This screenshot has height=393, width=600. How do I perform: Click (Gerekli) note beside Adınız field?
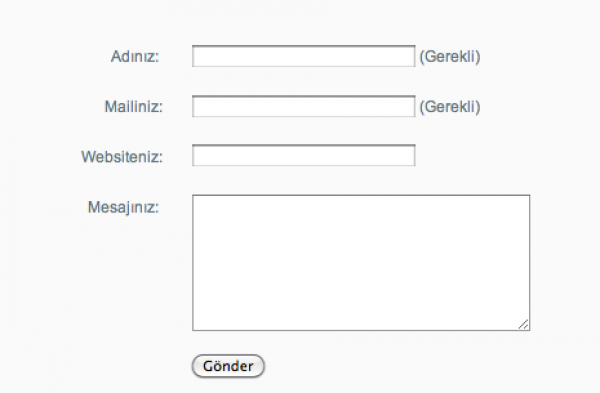click(x=450, y=57)
